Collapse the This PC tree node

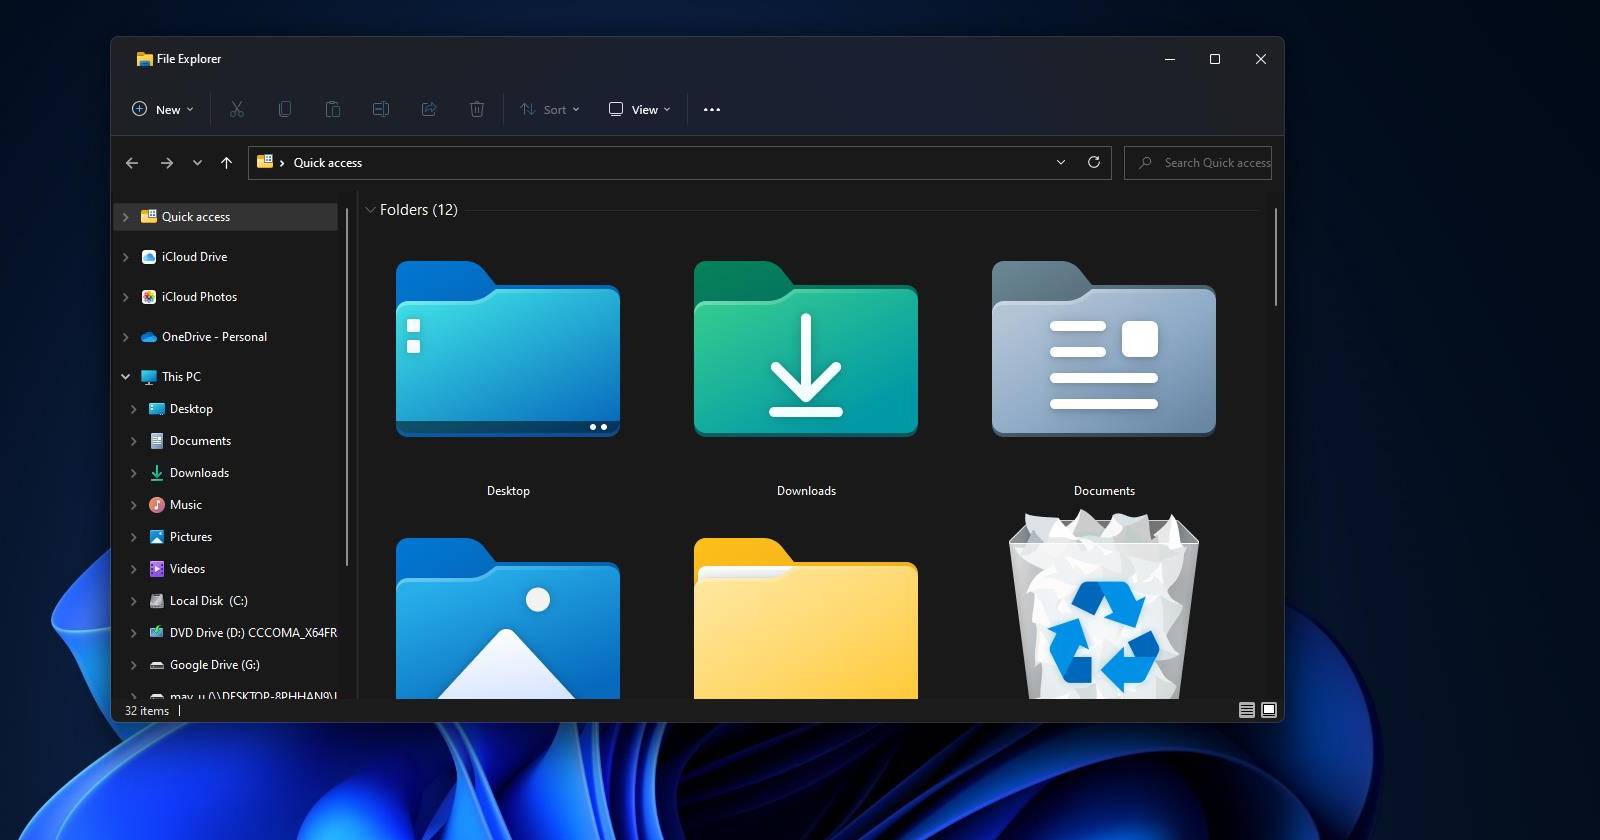tap(125, 377)
